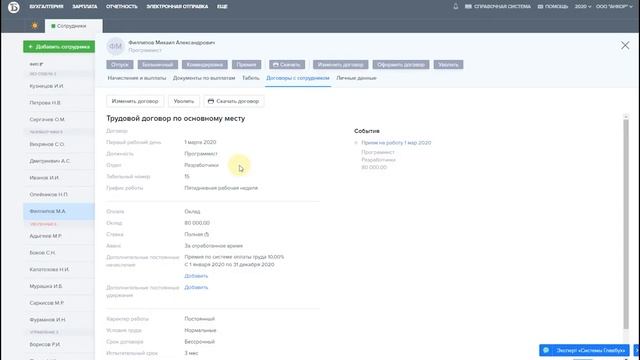Expand the 2020 year dropdown
Screen dimensions: 640x360
coord(582,7)
